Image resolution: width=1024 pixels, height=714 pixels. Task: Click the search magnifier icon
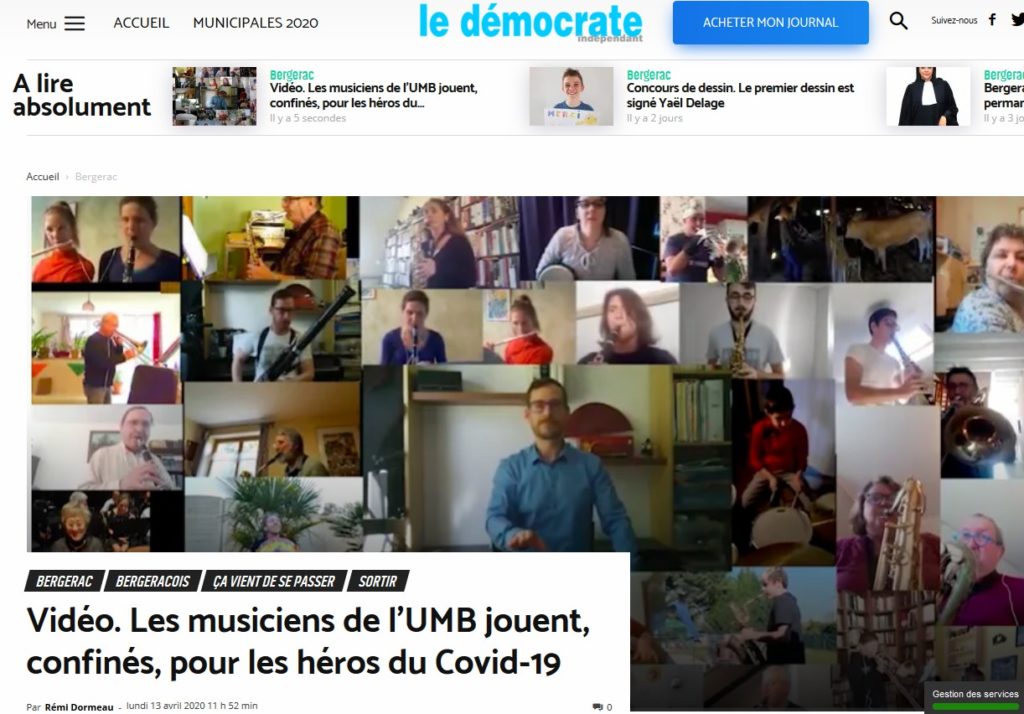899,21
